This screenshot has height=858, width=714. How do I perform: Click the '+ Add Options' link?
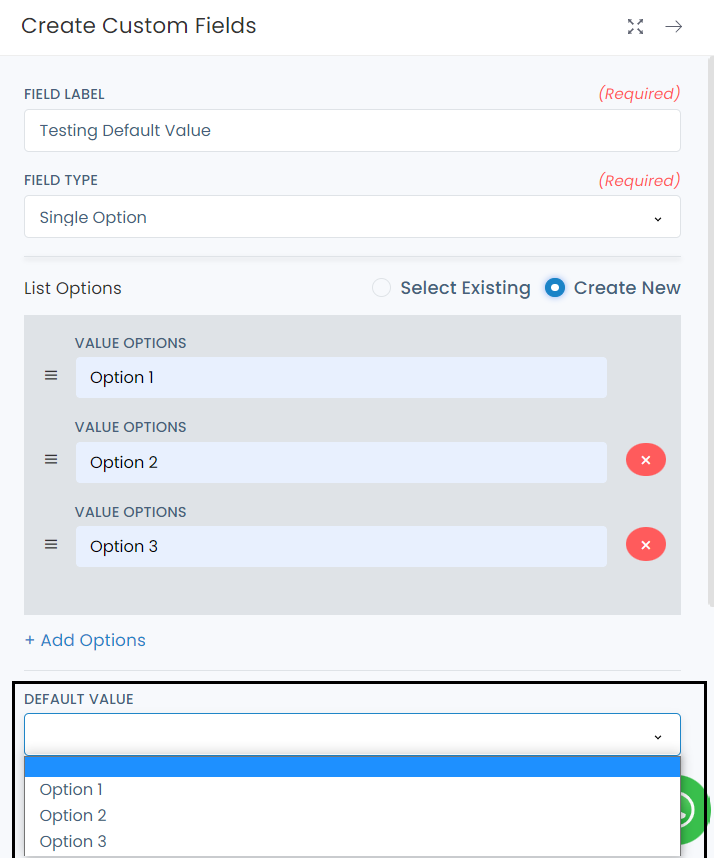coord(85,640)
